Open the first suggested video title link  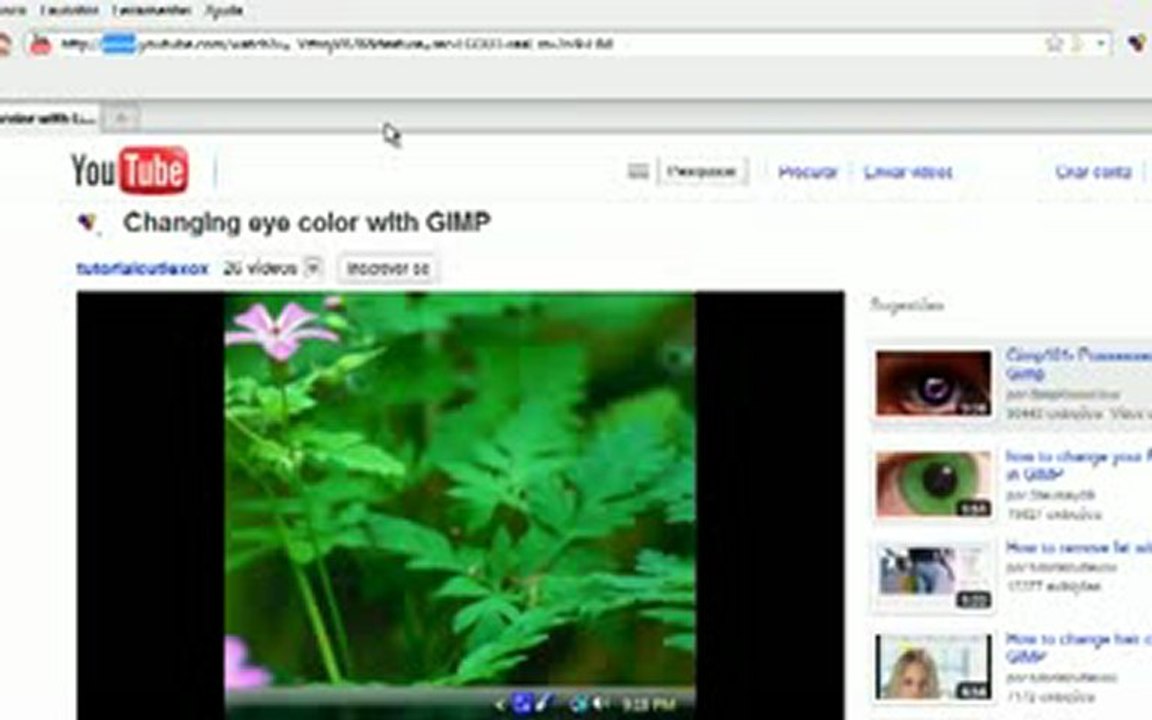[1079, 364]
